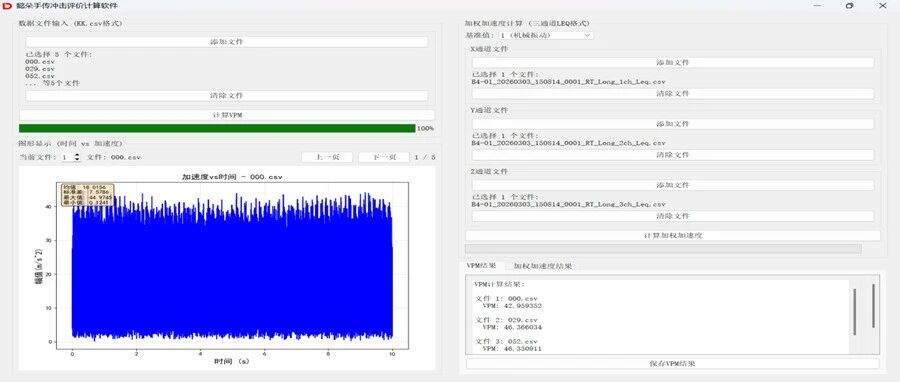
Task: Click the file name 000.csv in selected files list
Action: [x=40, y=61]
